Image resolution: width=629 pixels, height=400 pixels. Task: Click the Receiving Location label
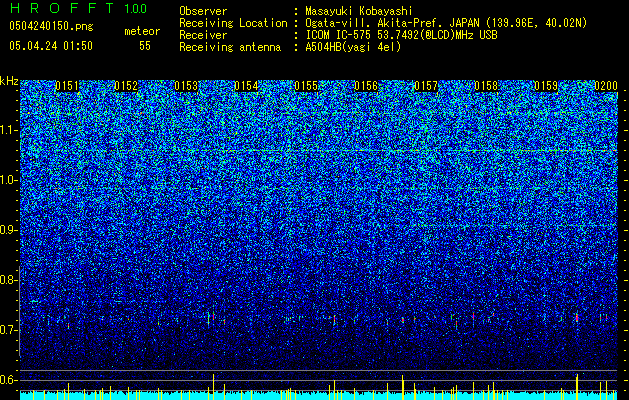(x=233, y=23)
